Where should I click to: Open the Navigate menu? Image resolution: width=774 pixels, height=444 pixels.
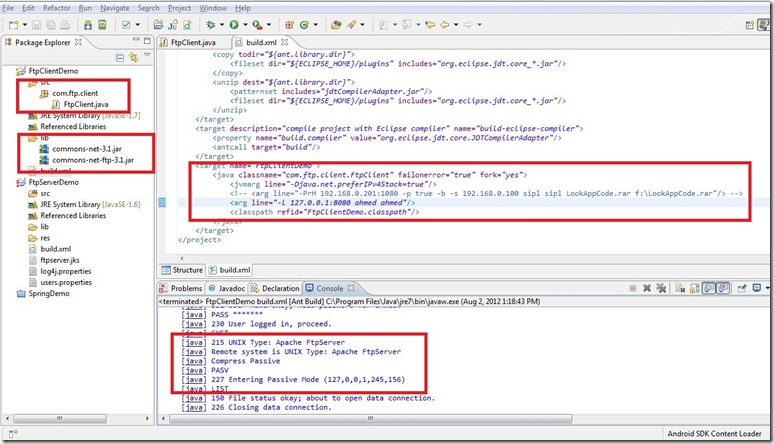(x=115, y=8)
